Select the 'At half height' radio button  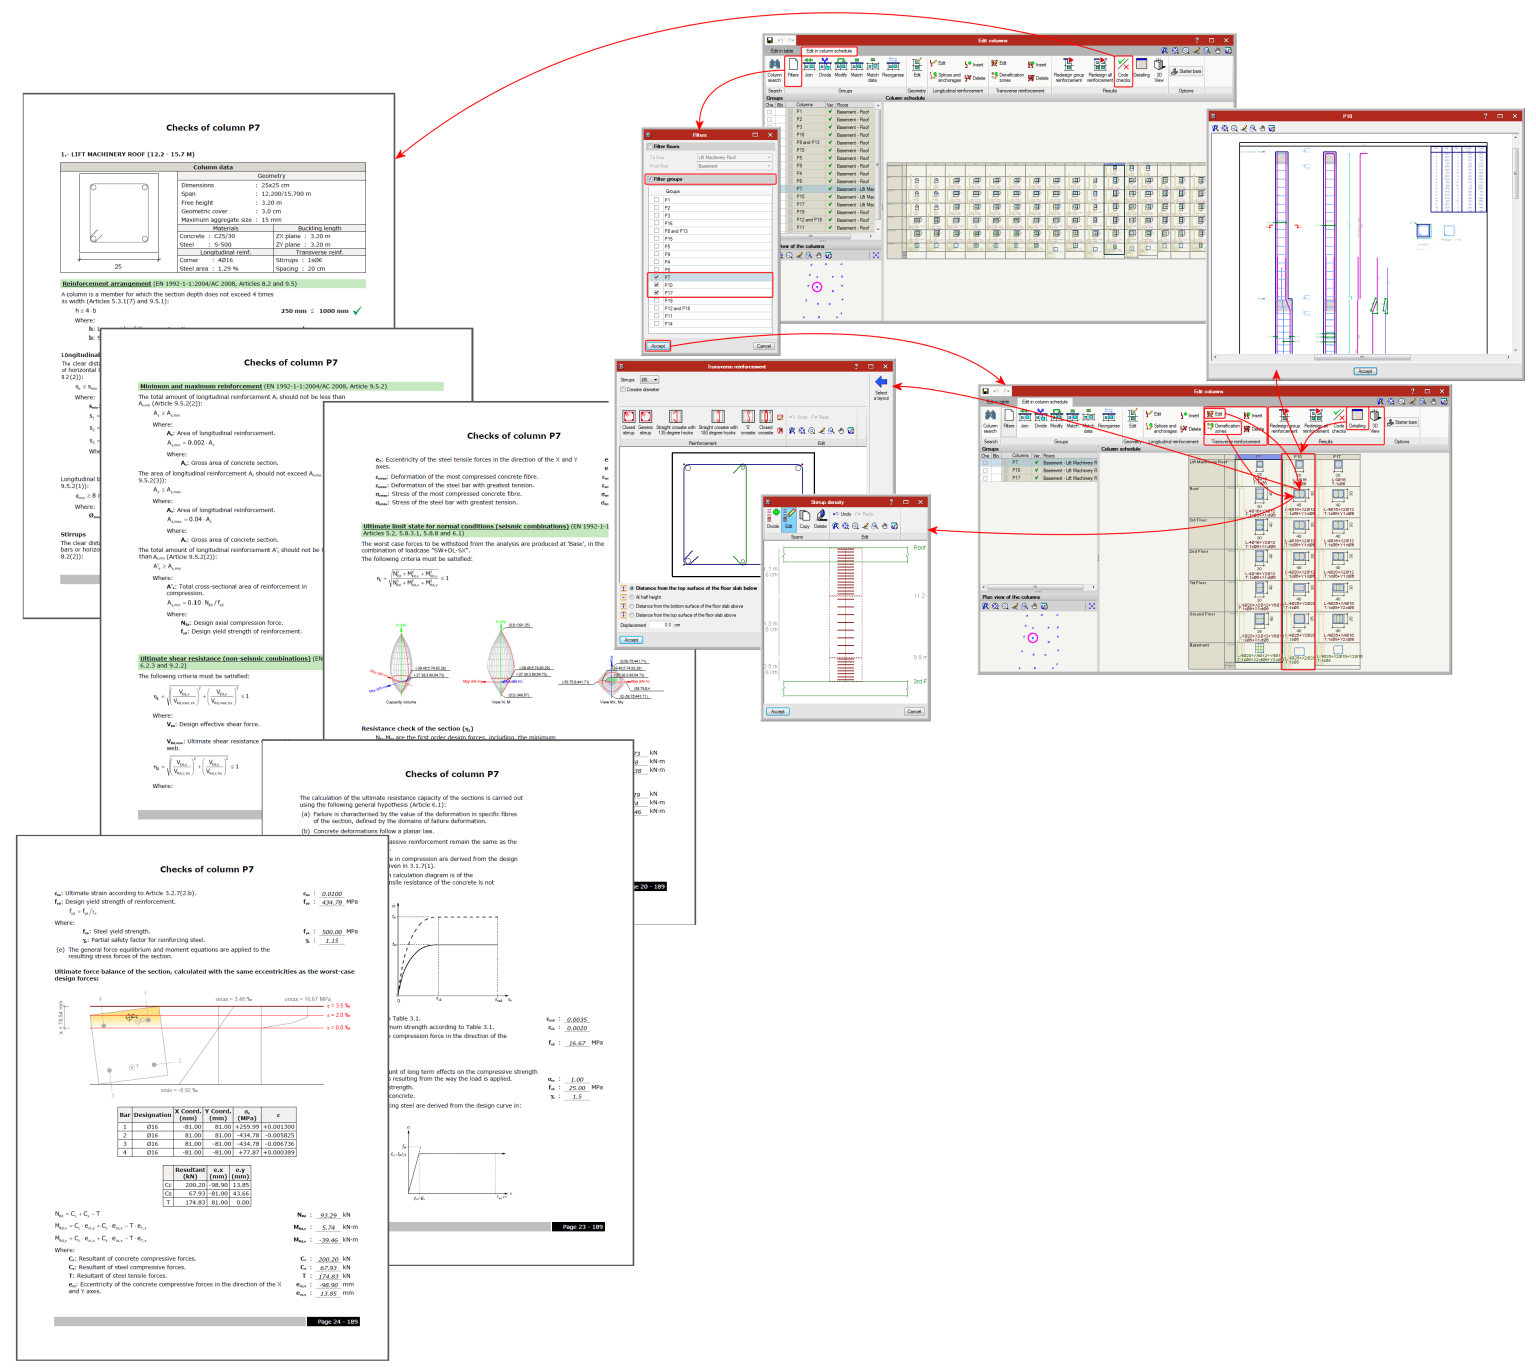(632, 597)
